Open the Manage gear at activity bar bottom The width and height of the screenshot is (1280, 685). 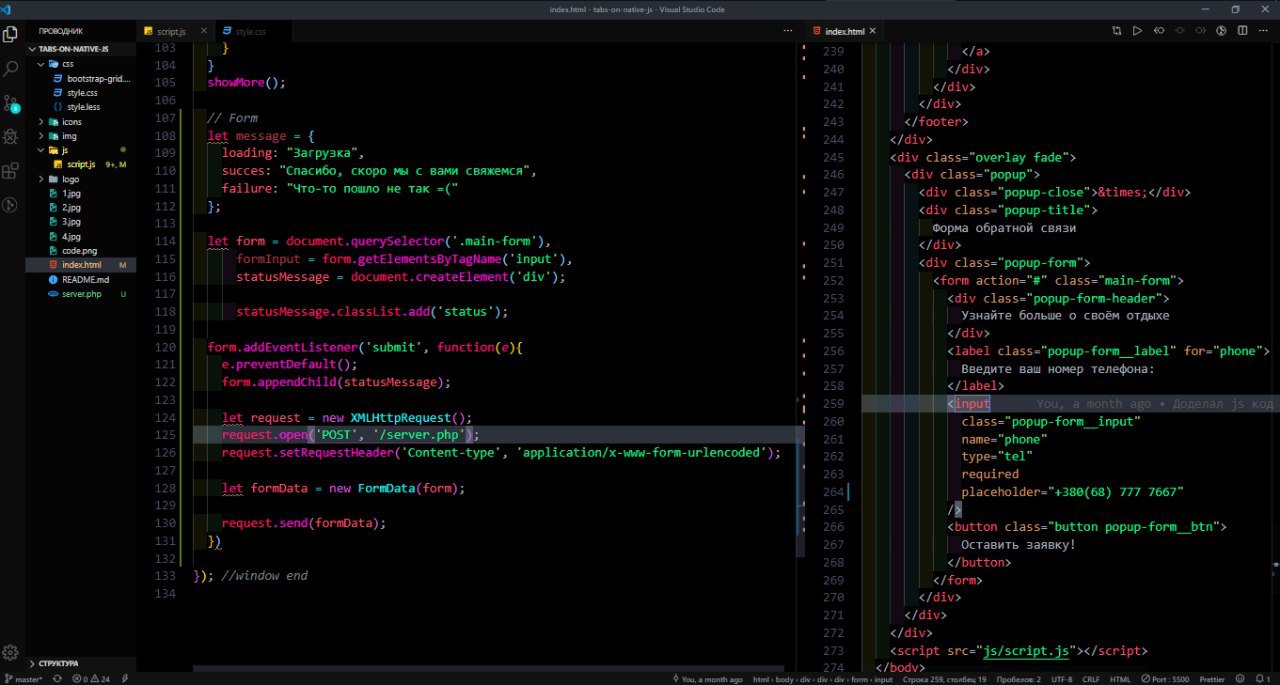tap(11, 653)
